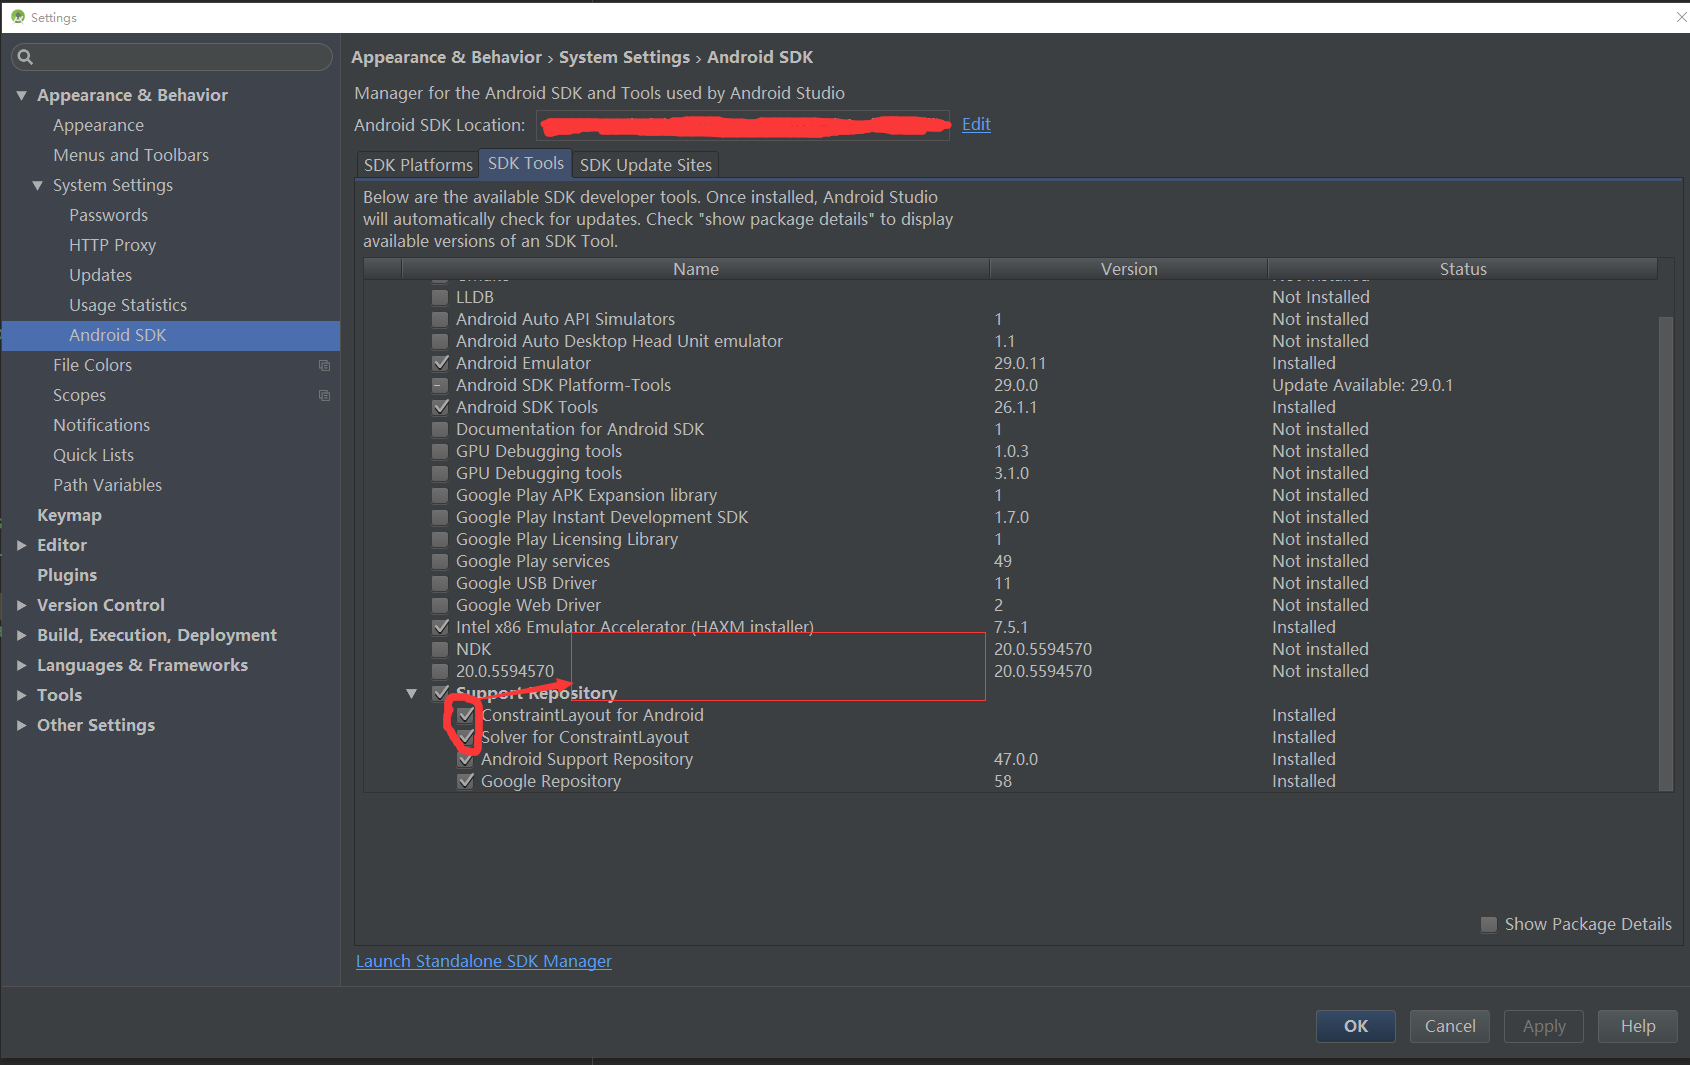
Task: Open the SDK Update Sites tab
Action: pyautogui.click(x=646, y=165)
